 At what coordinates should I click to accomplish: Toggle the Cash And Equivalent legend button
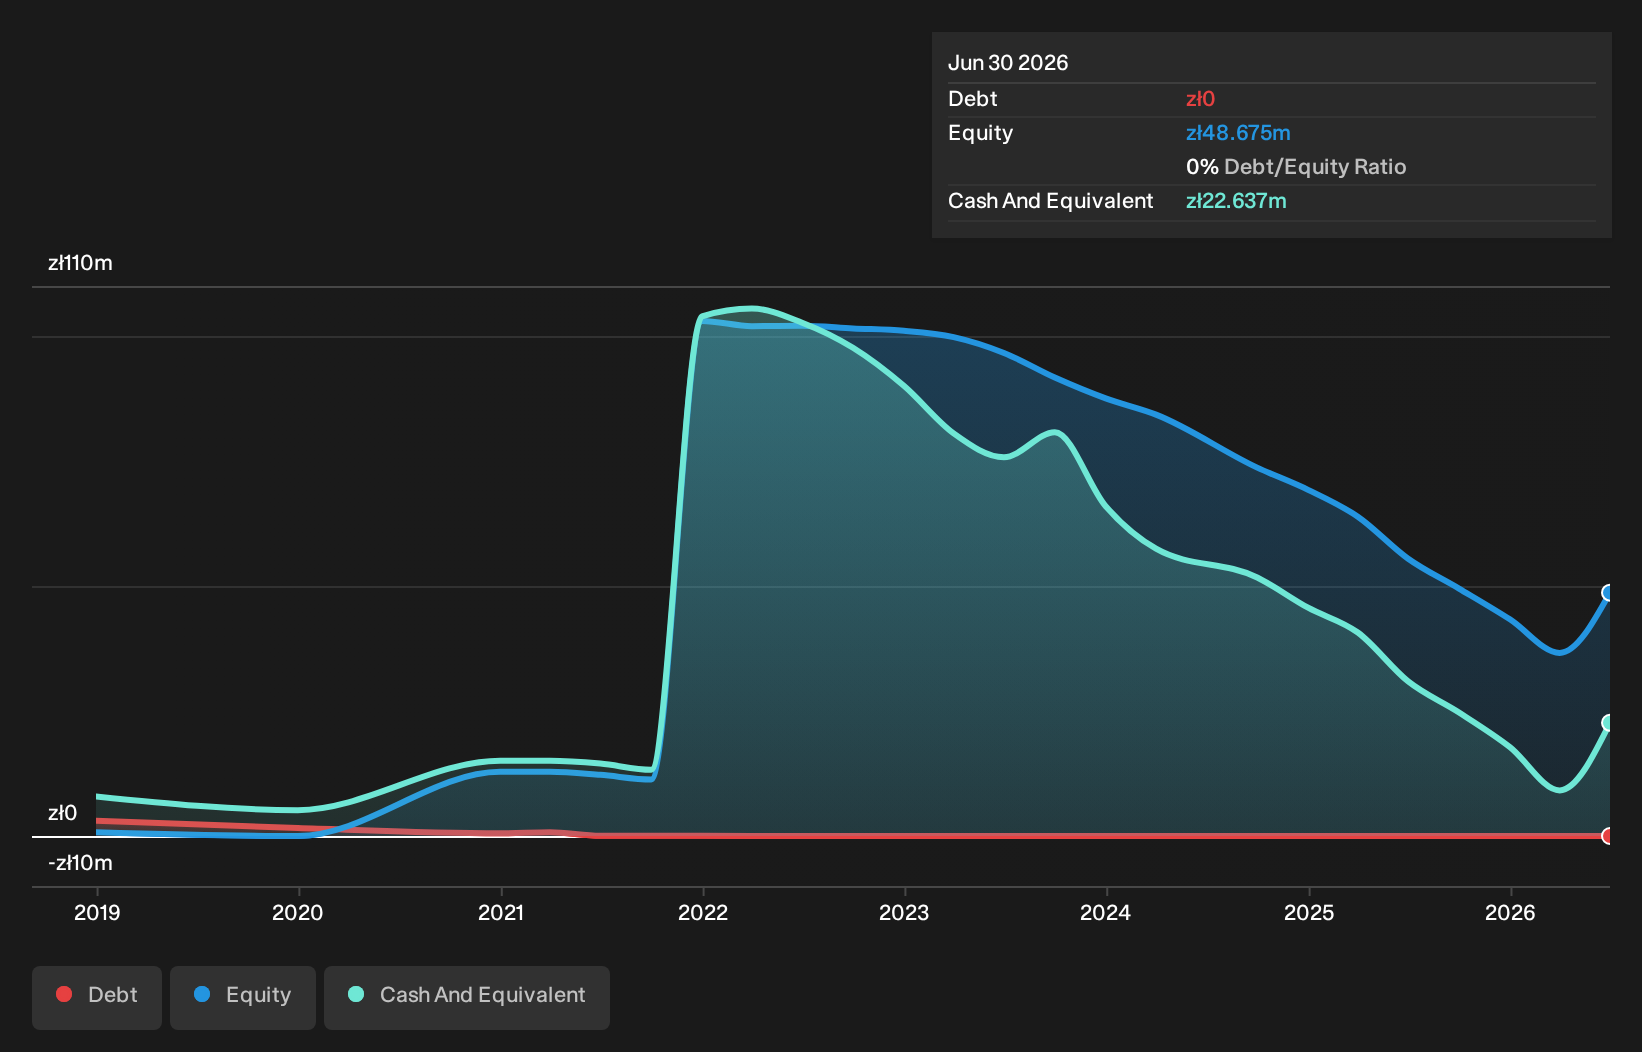467,997
